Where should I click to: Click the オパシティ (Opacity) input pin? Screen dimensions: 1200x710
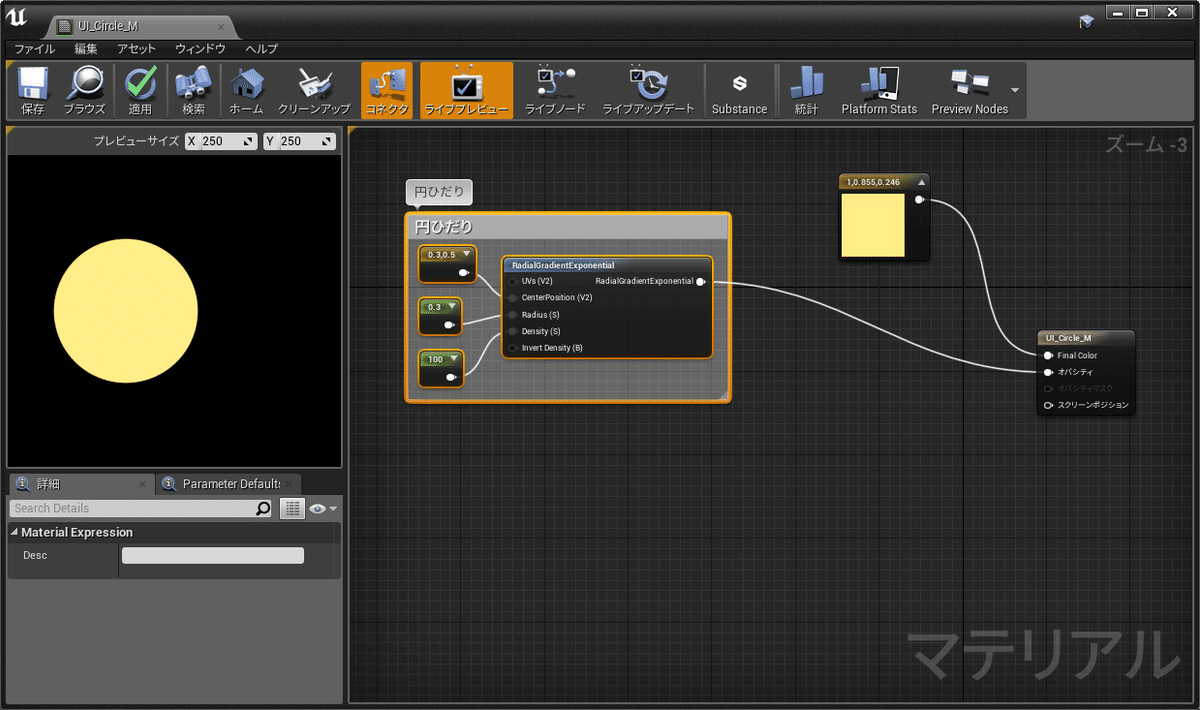(1048, 372)
